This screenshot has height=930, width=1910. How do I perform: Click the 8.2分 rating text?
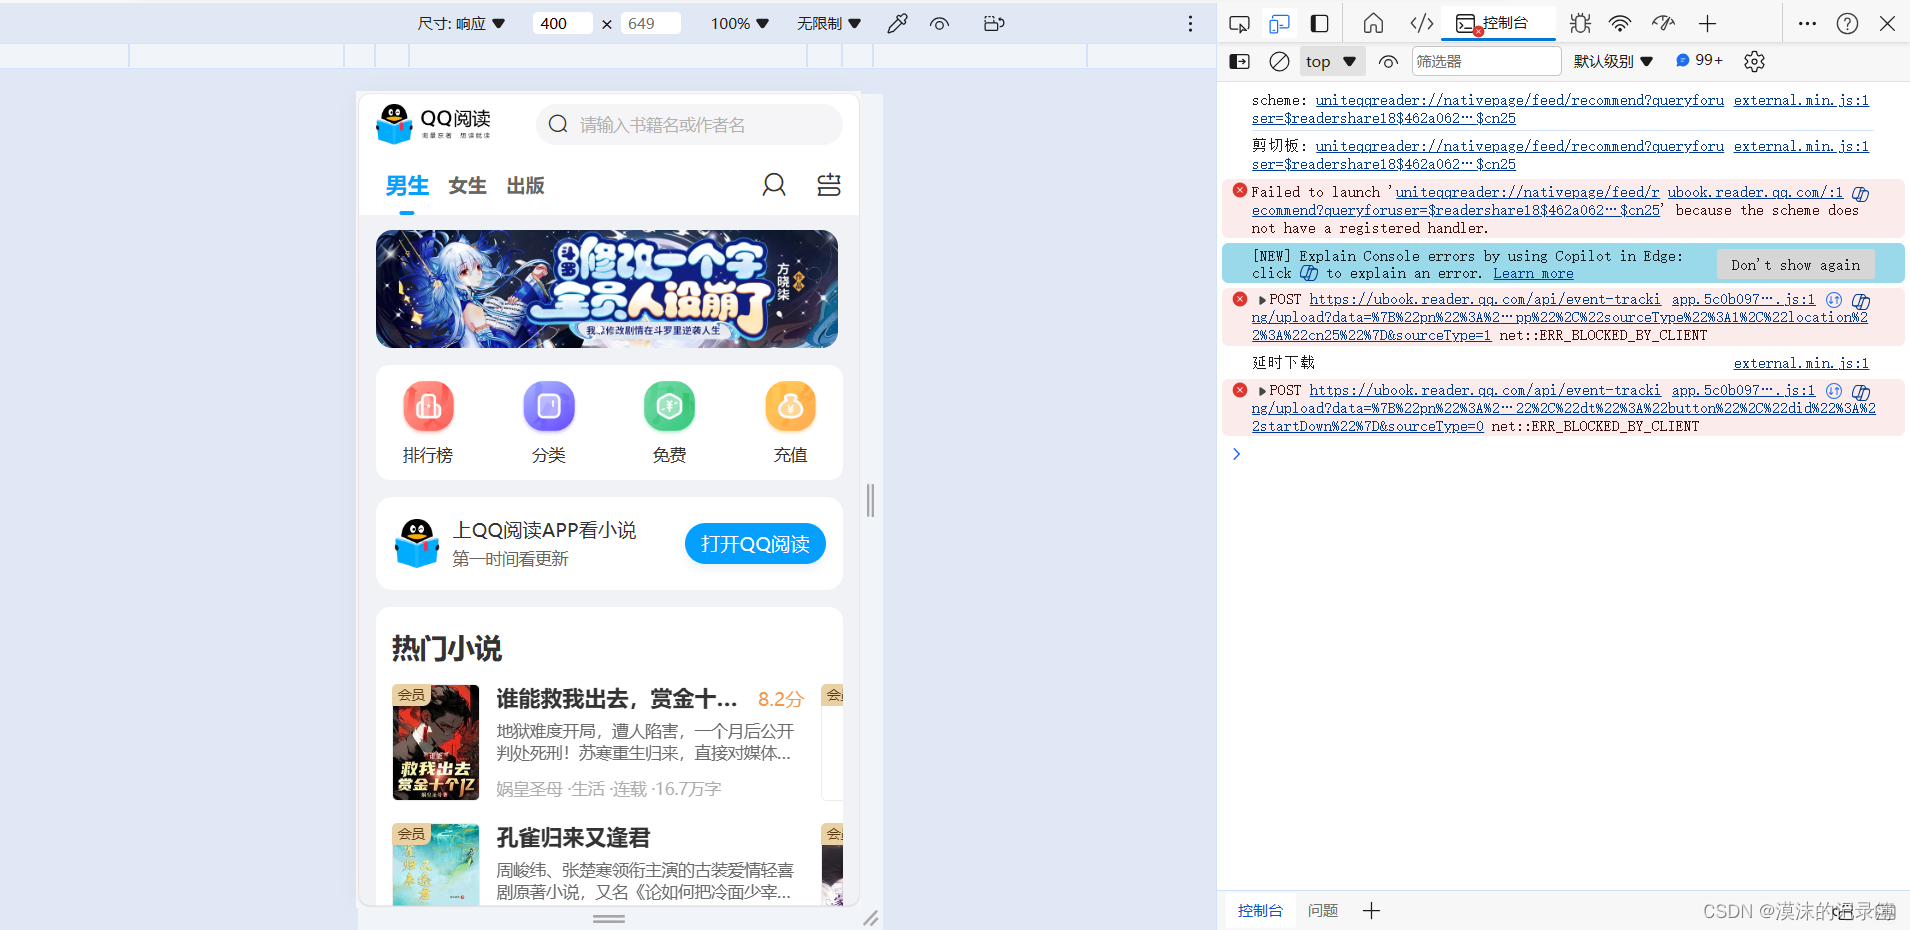[x=781, y=699]
